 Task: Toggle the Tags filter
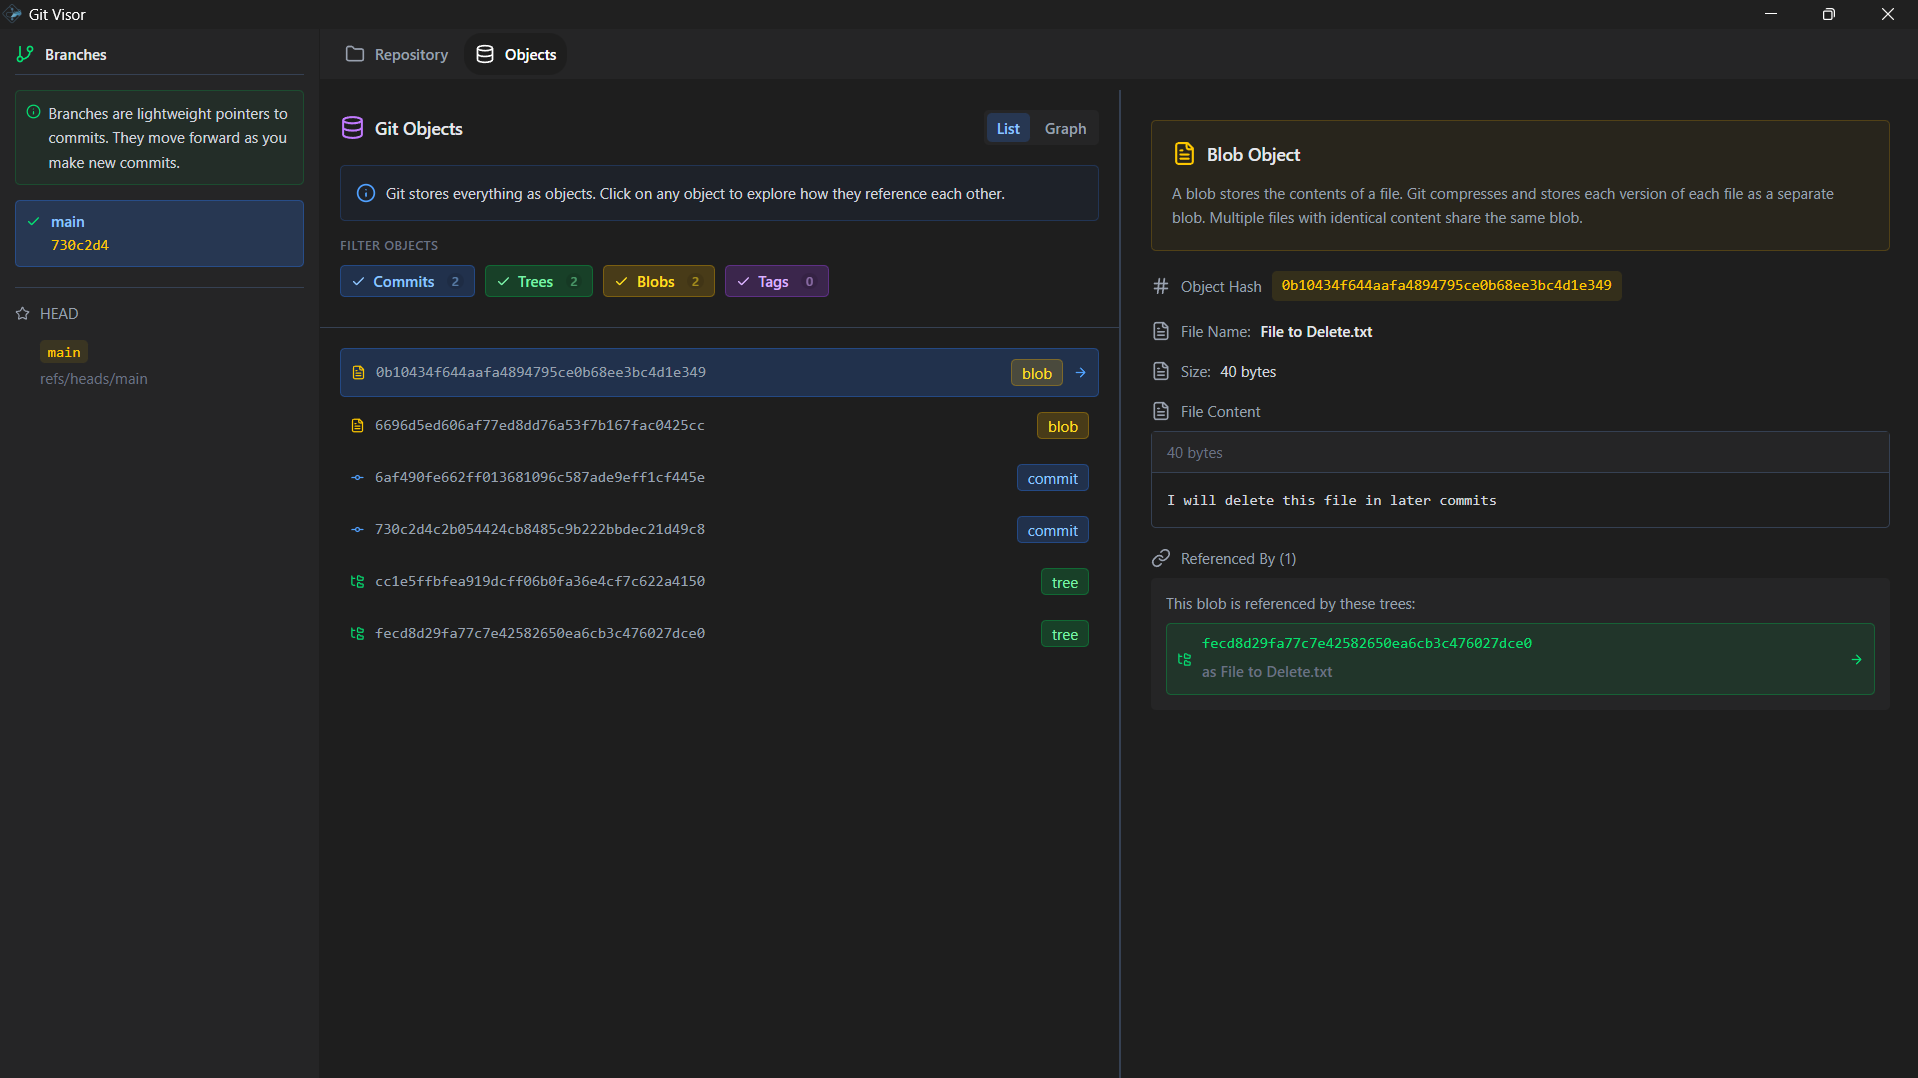(x=777, y=282)
